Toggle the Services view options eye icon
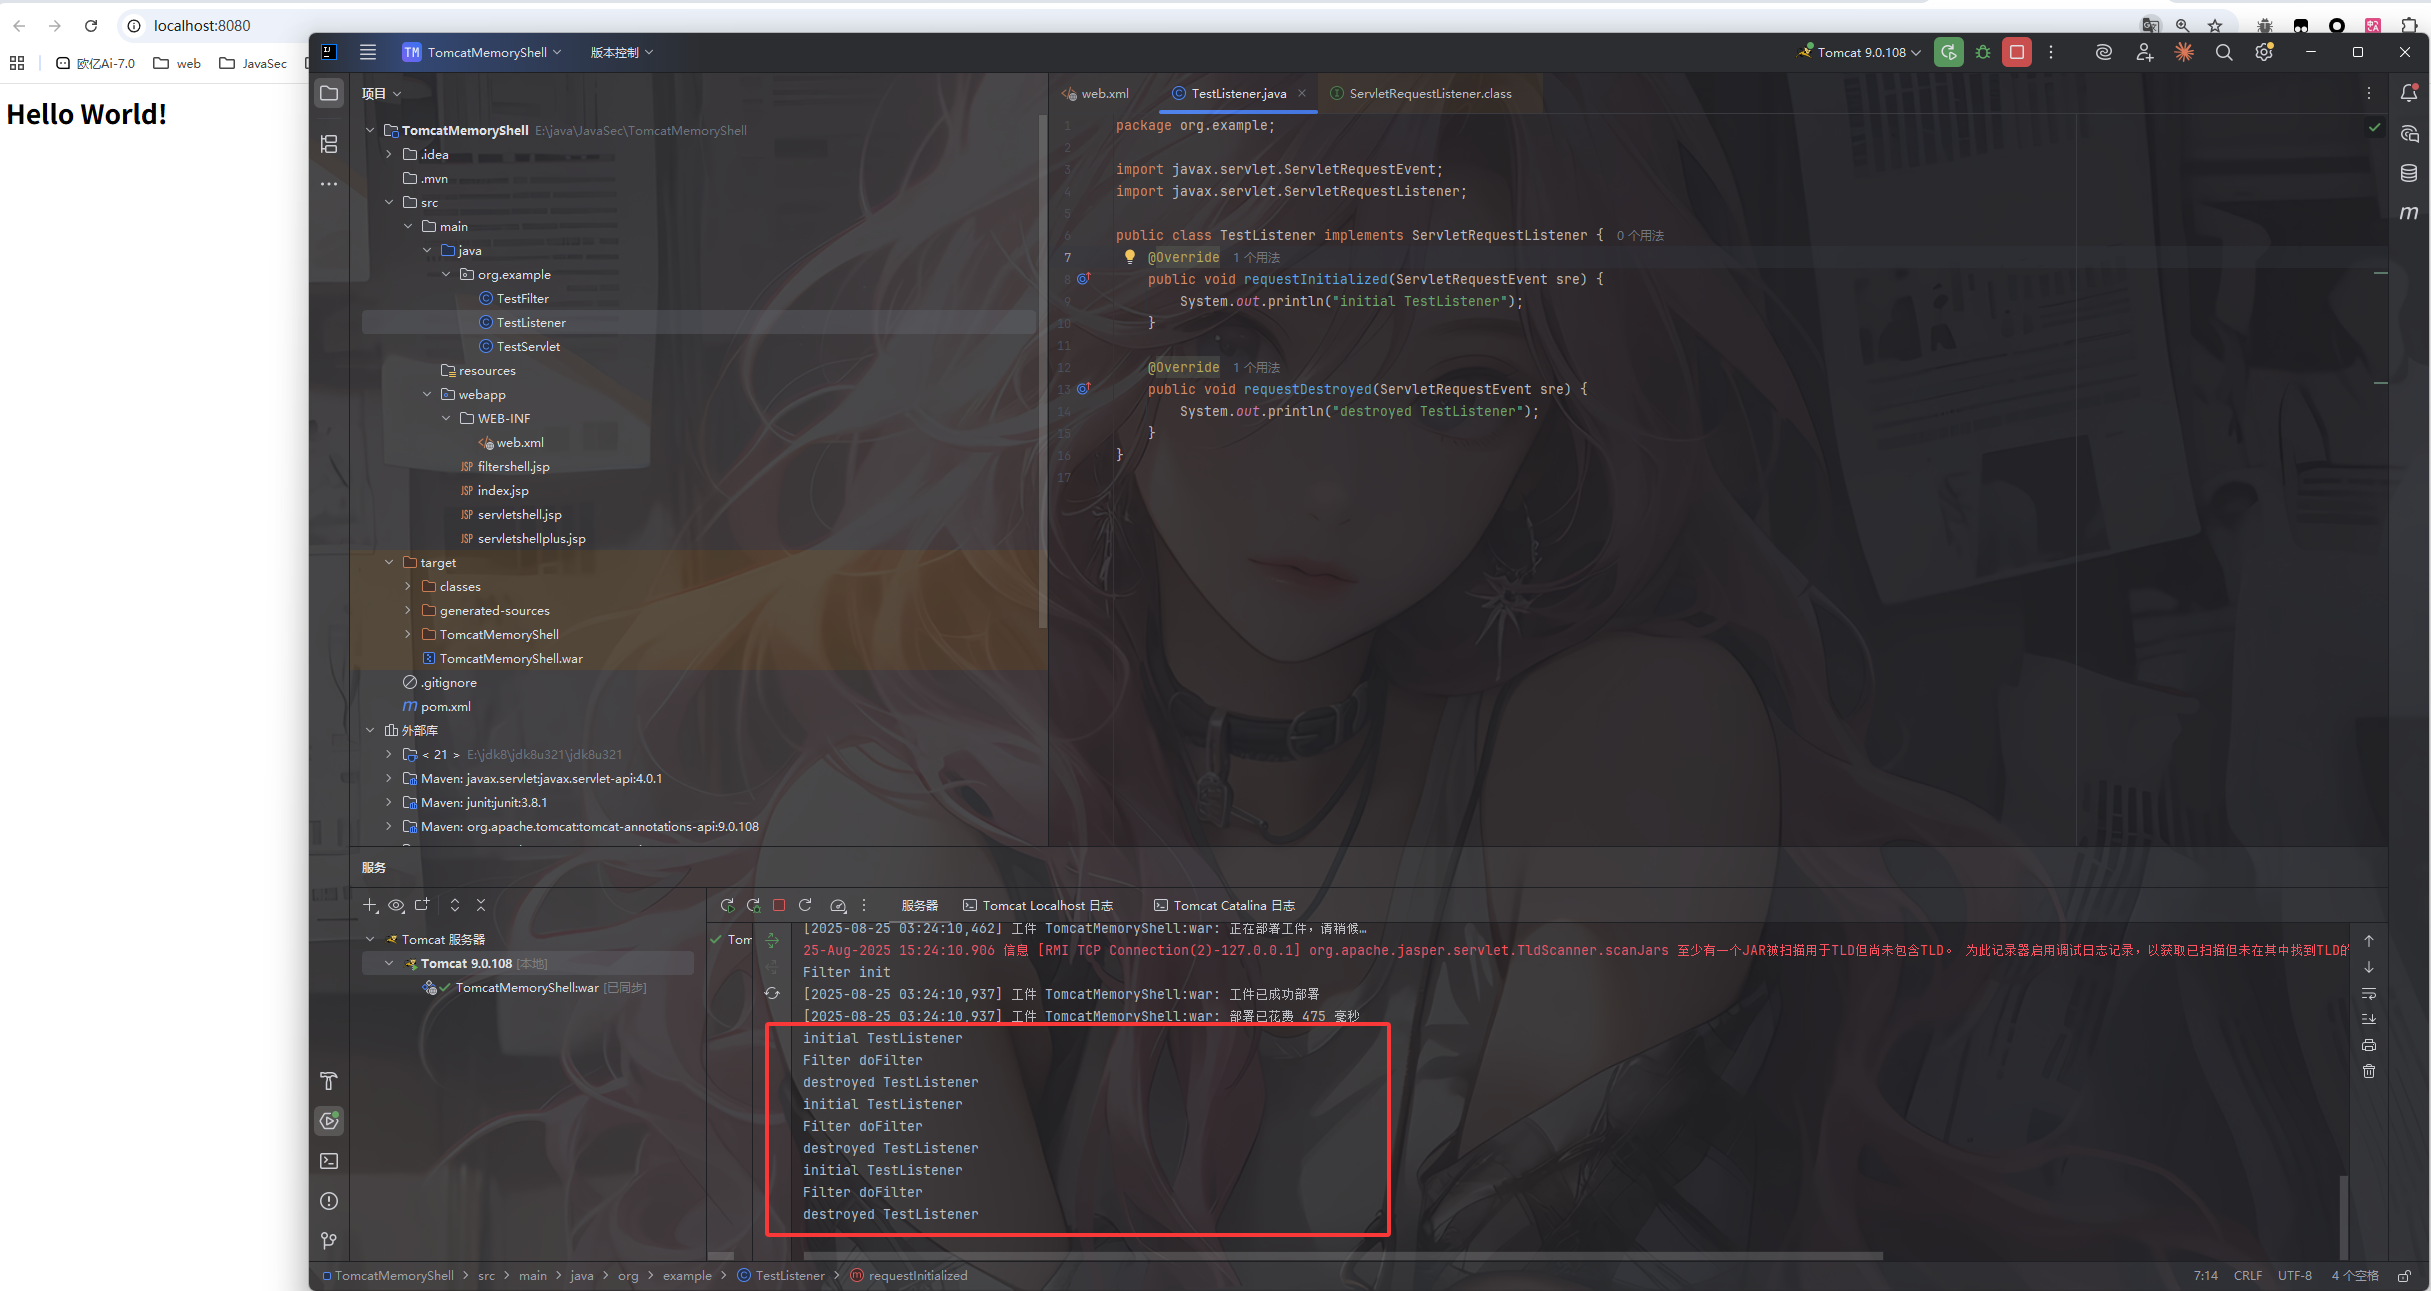The width and height of the screenshot is (2431, 1291). point(396,905)
